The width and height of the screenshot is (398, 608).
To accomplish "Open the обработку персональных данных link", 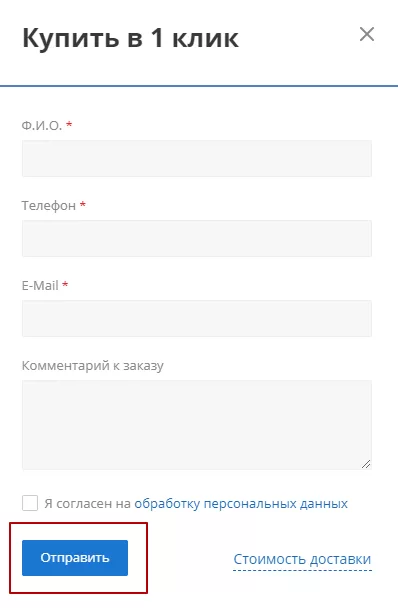I will 241,504.
